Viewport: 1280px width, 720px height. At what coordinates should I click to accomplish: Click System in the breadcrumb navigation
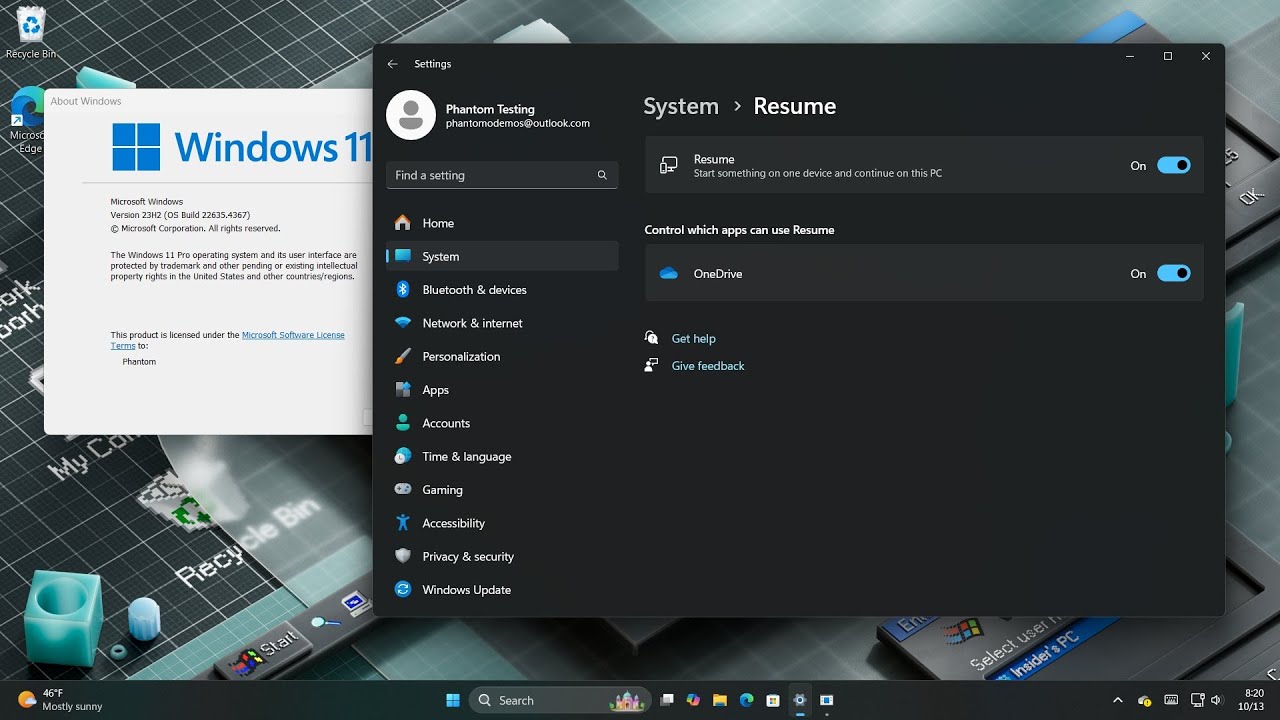tap(681, 106)
